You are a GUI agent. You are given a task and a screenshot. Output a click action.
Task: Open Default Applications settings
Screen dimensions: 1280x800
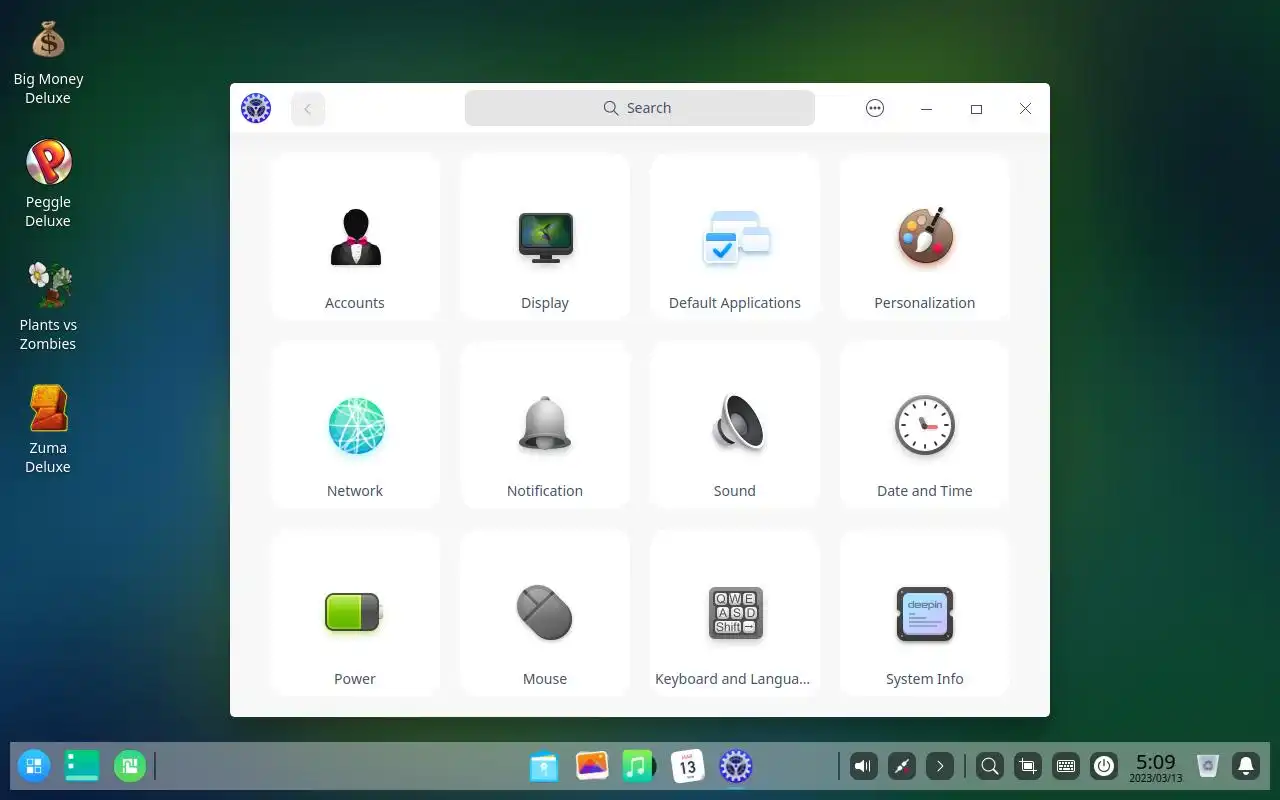(x=735, y=237)
